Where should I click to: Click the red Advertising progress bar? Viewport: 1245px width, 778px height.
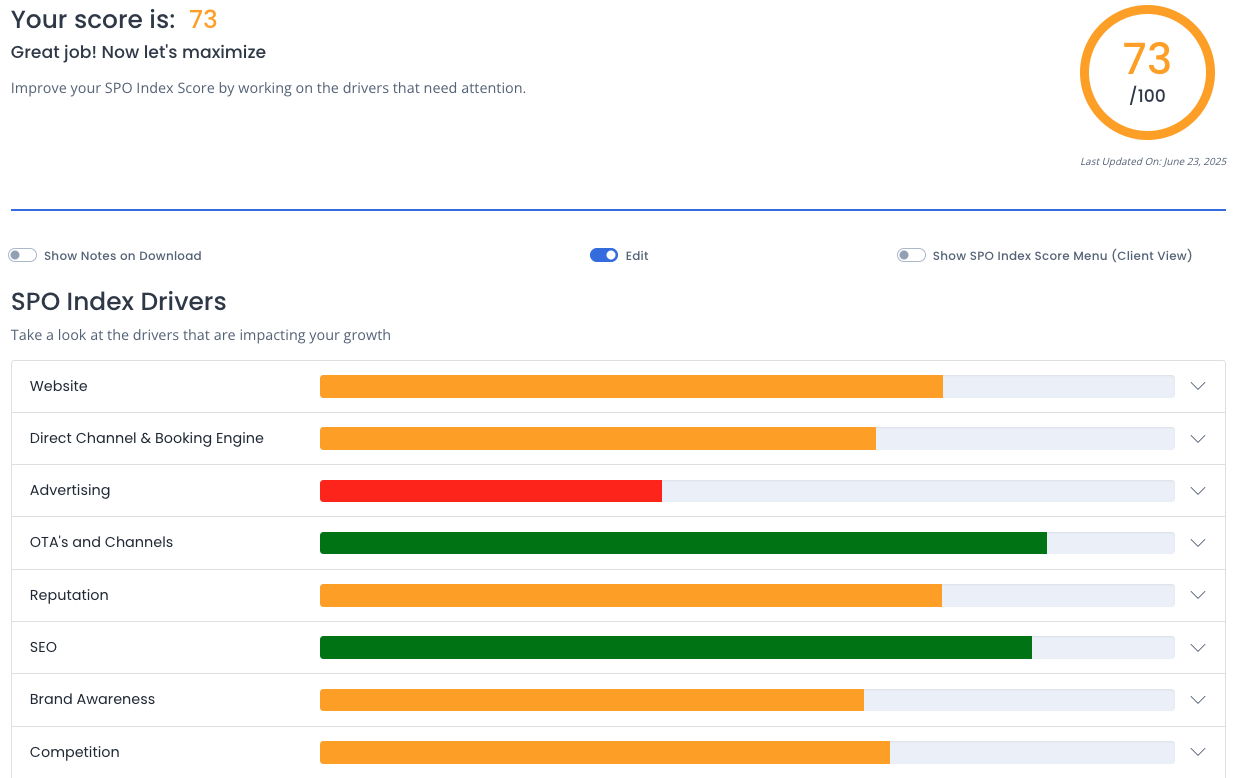coord(490,491)
